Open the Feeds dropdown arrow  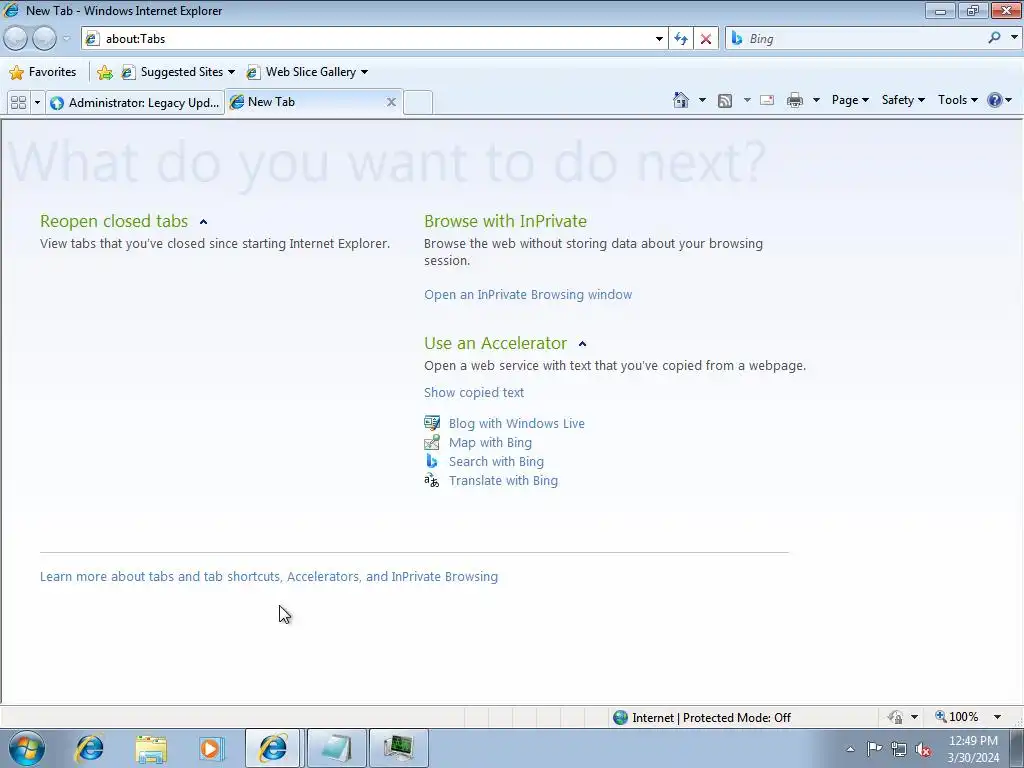pyautogui.click(x=747, y=100)
